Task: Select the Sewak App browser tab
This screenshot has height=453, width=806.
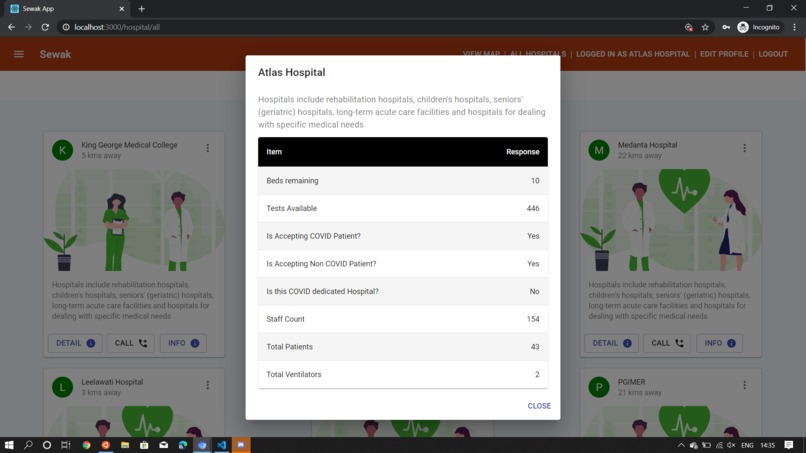Action: pos(67,9)
